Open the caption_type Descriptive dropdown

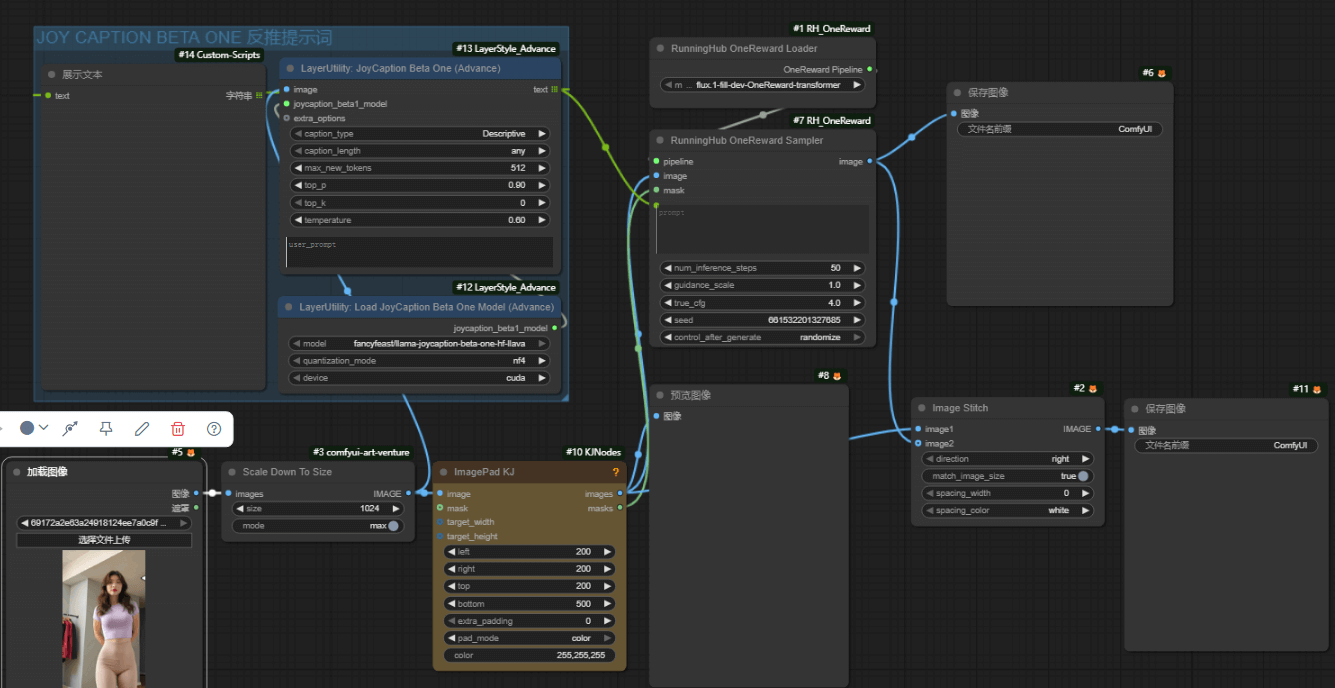pos(420,134)
